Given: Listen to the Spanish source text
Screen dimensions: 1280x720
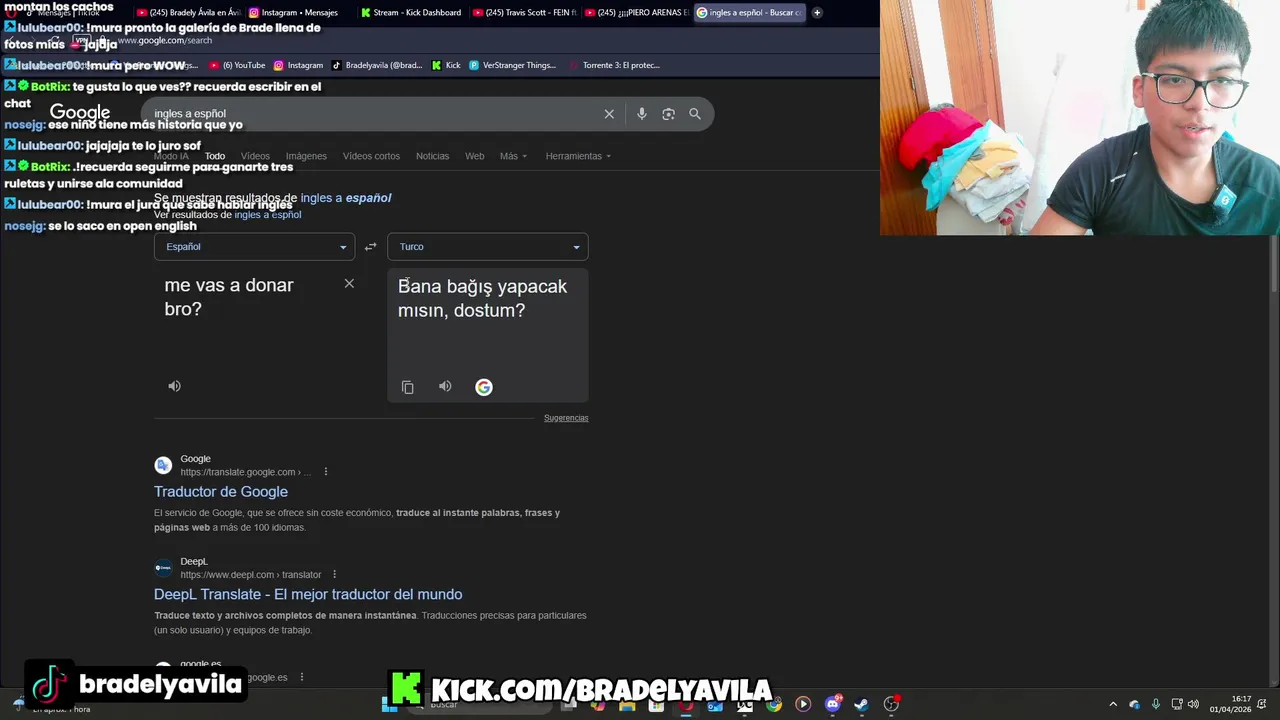Looking at the screenshot, I should click(175, 386).
